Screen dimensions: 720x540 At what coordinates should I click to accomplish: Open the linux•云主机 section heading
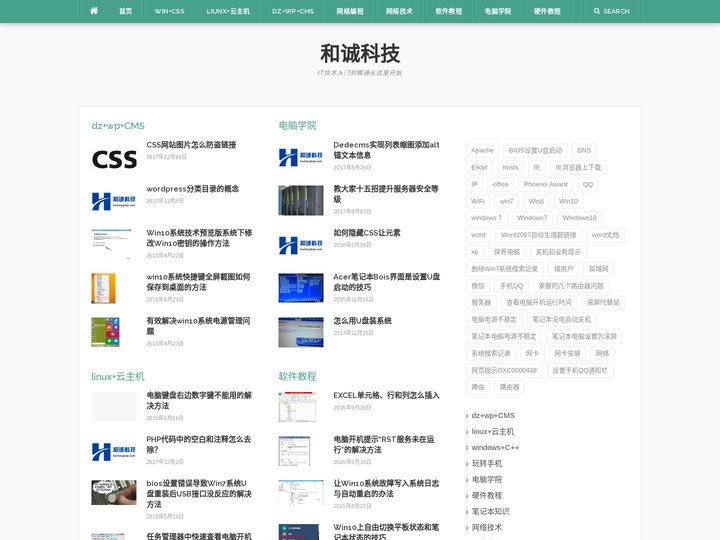118,377
